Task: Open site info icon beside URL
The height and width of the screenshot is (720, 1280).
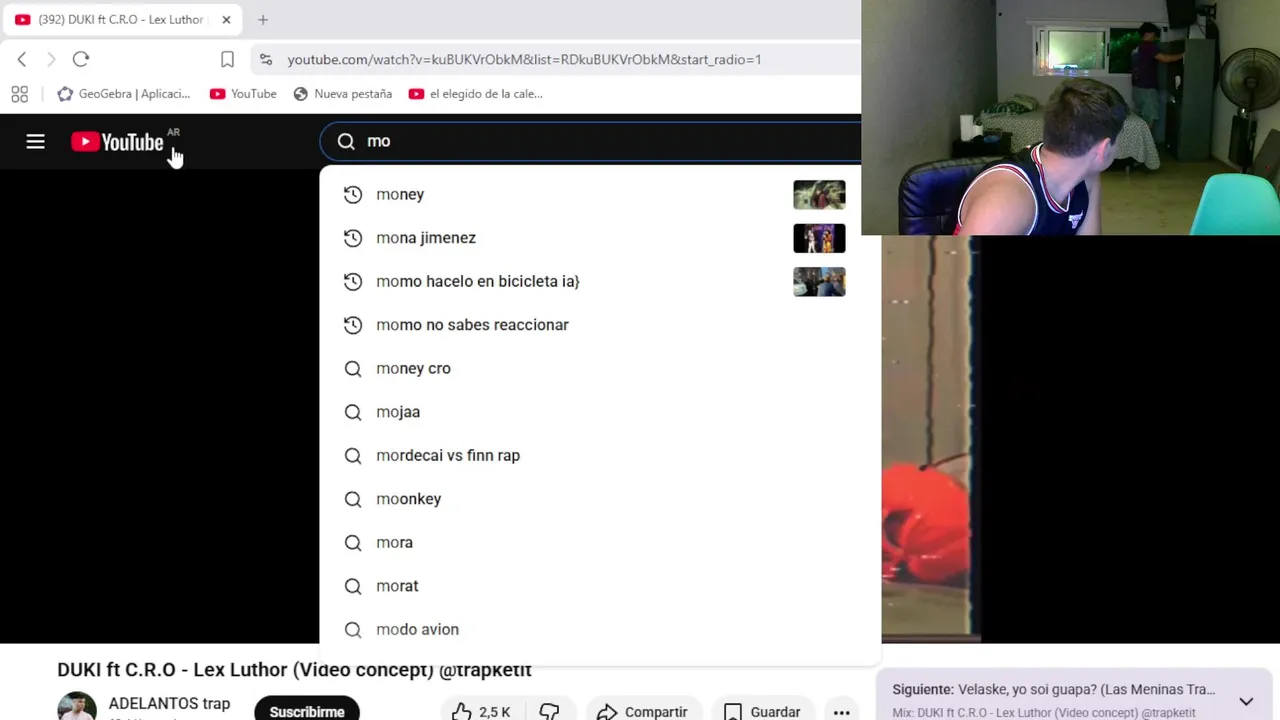Action: coord(265,59)
